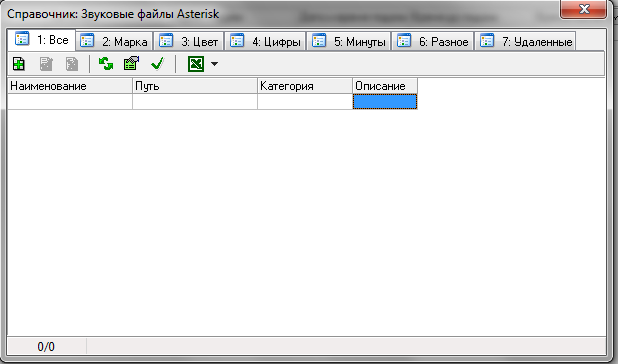Select the '3: Цвет' tab
The width and height of the screenshot is (618, 364).
(189, 41)
